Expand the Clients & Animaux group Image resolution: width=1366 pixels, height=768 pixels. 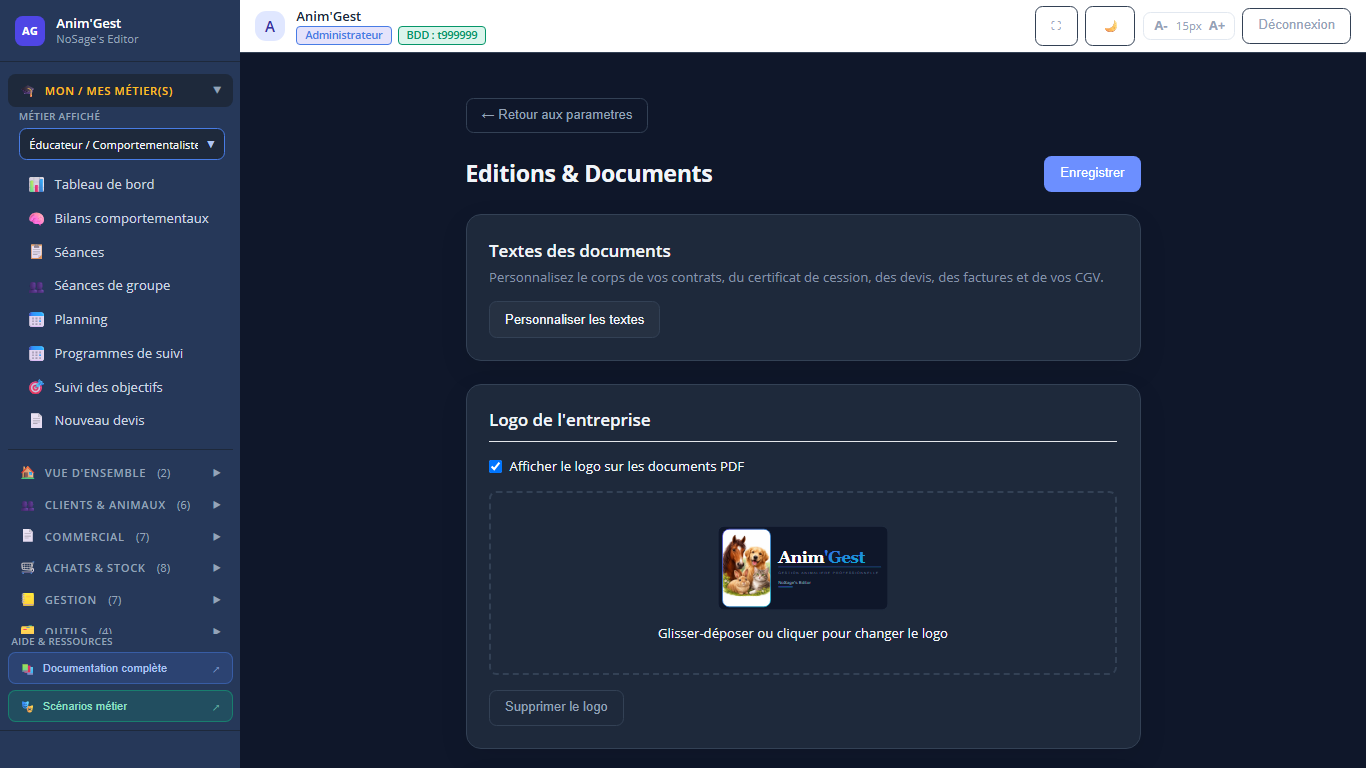(120, 505)
